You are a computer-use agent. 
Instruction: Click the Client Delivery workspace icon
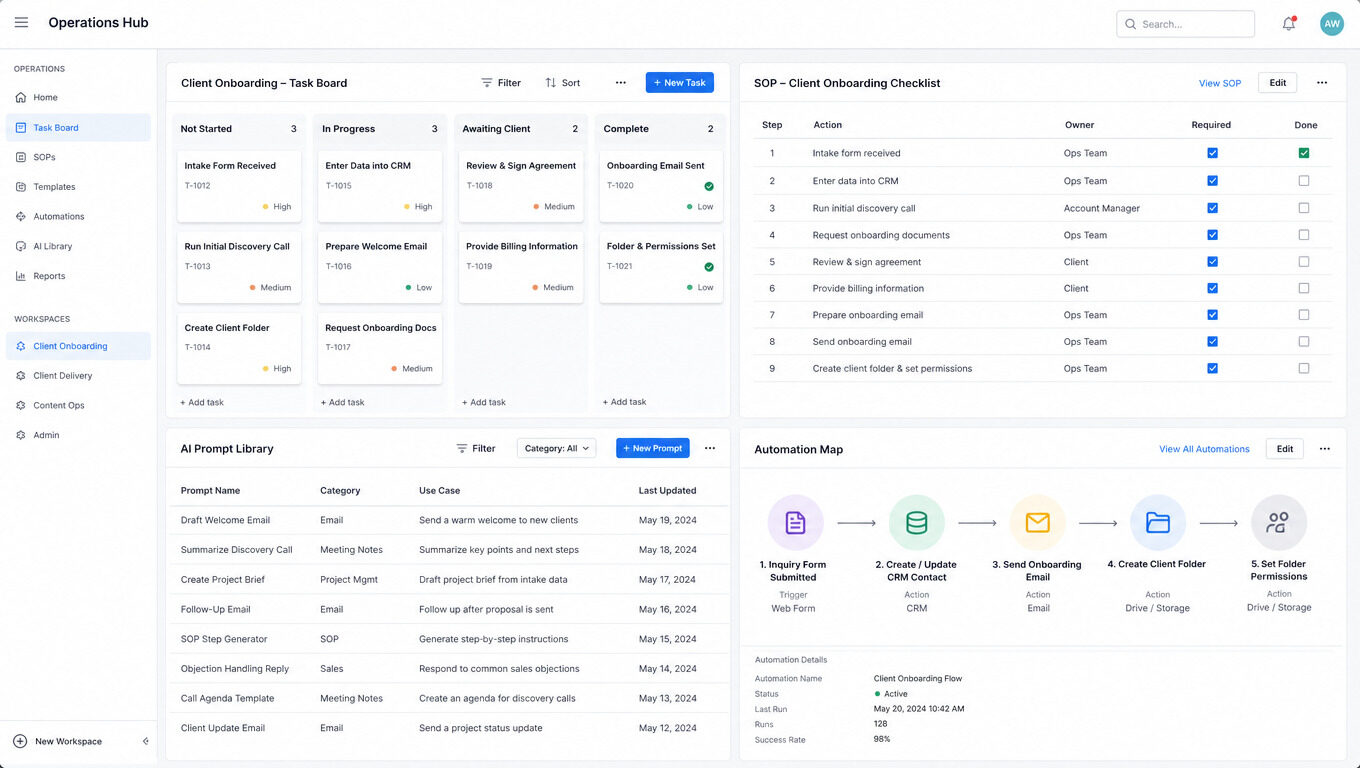21,376
